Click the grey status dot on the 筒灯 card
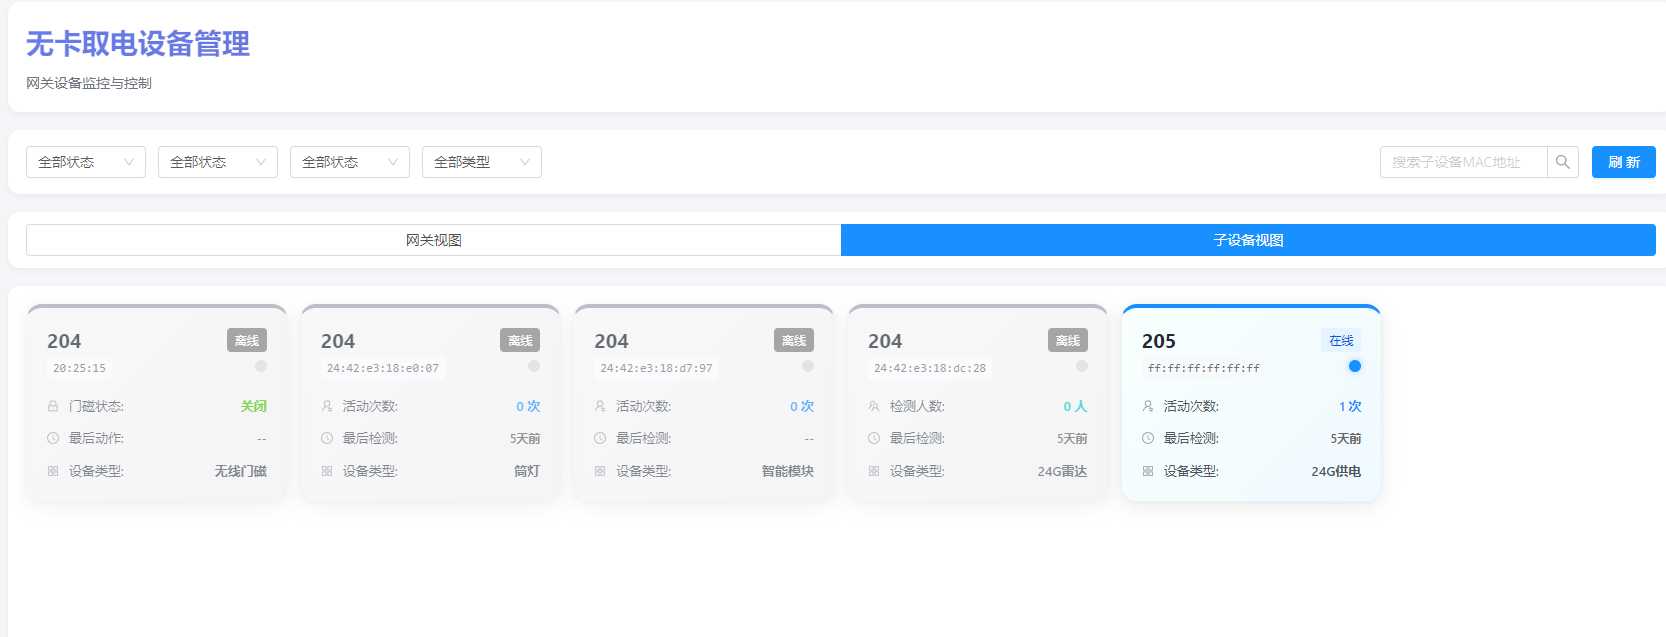This screenshot has width=1666, height=637. (534, 366)
